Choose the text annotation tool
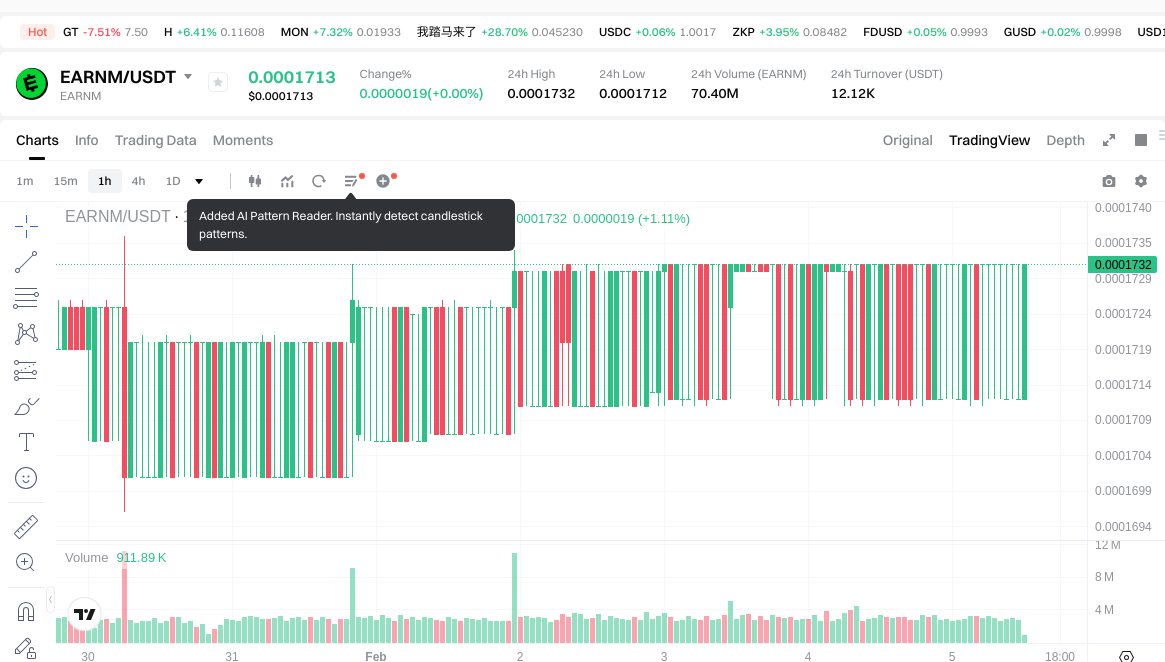1165x662 pixels. [26, 442]
